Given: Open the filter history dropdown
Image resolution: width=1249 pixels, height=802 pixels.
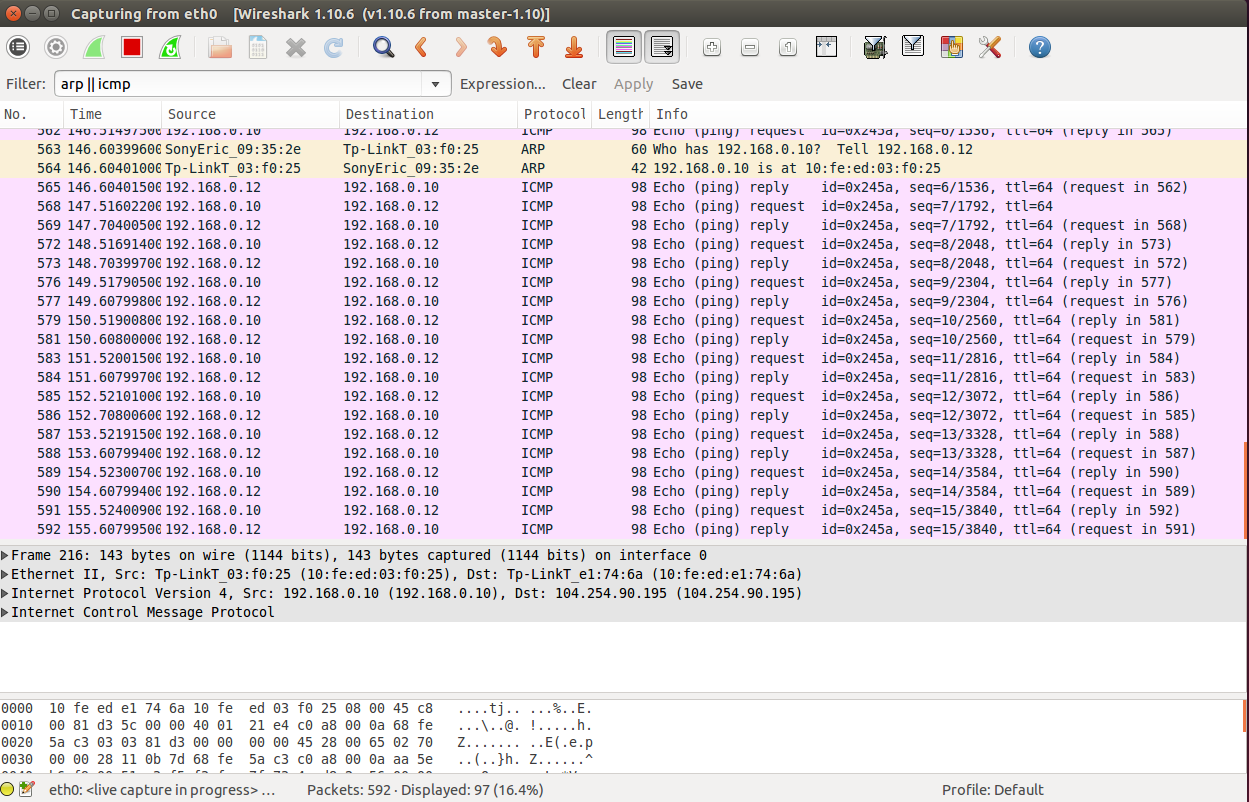Looking at the screenshot, I should pyautogui.click(x=436, y=84).
